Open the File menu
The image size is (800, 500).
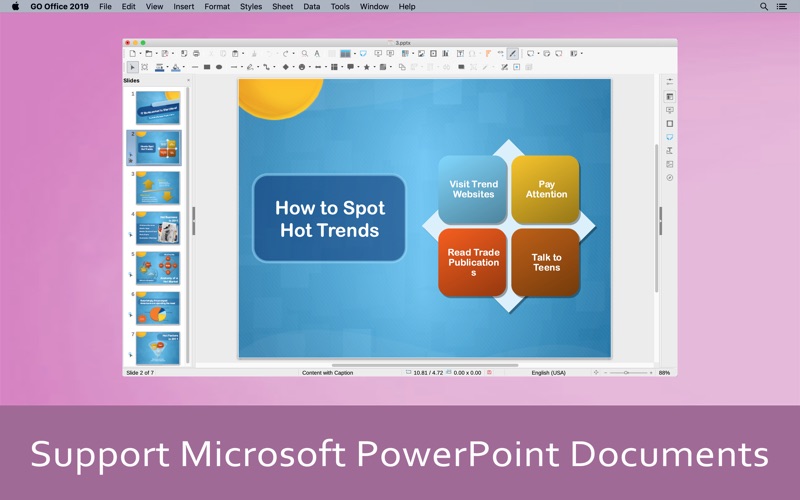coord(105,7)
